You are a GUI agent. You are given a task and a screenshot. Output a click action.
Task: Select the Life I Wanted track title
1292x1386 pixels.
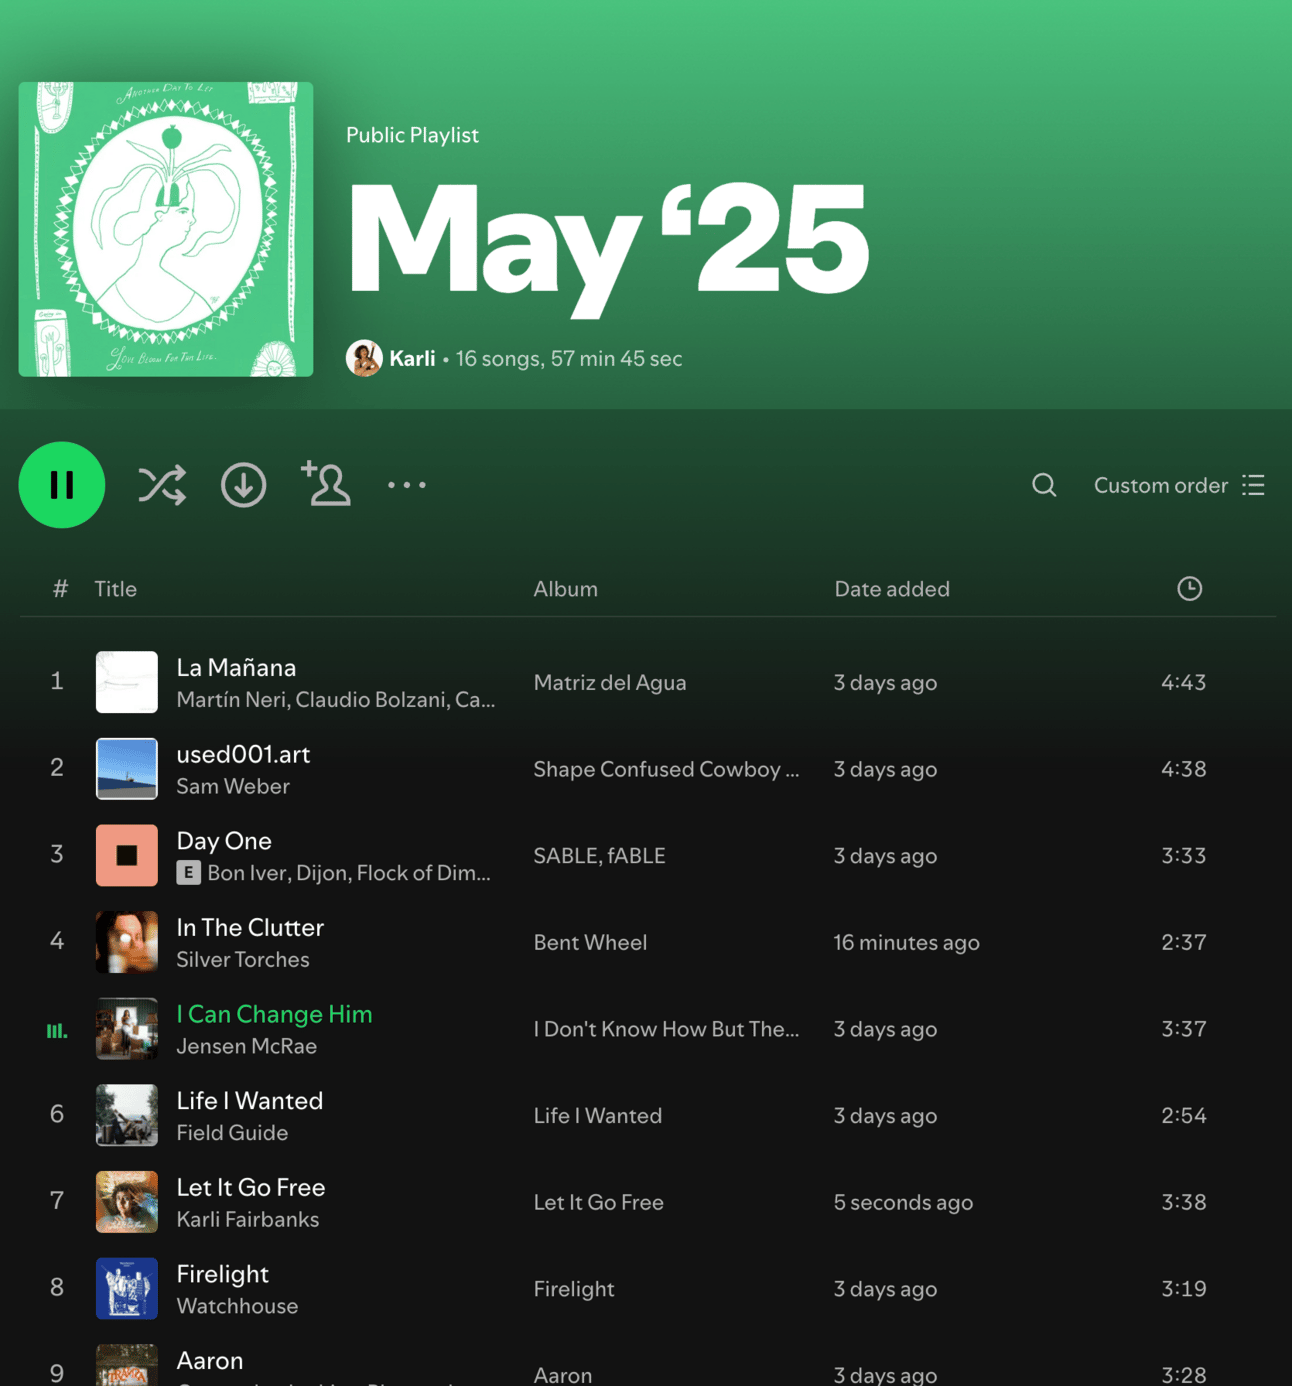(x=250, y=1101)
